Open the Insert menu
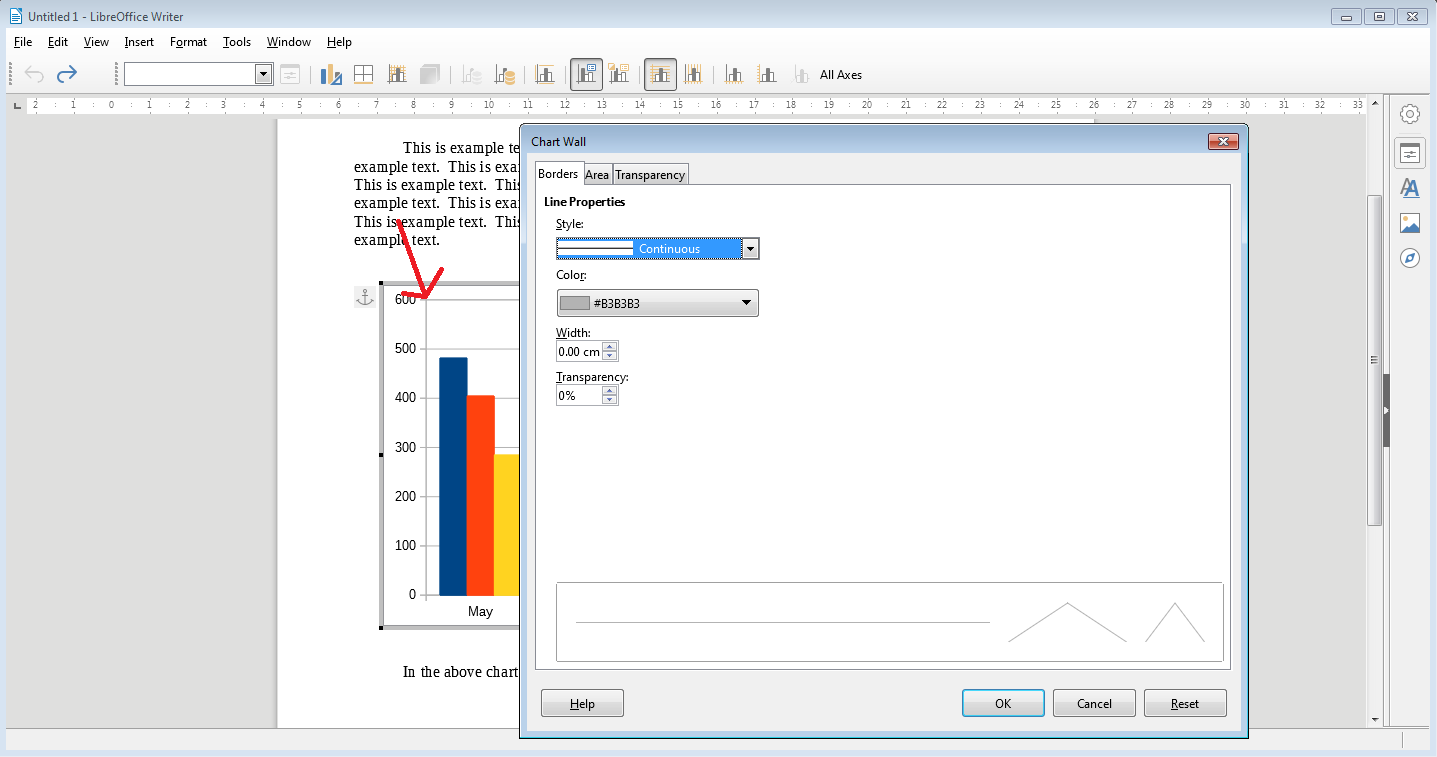 coord(139,42)
